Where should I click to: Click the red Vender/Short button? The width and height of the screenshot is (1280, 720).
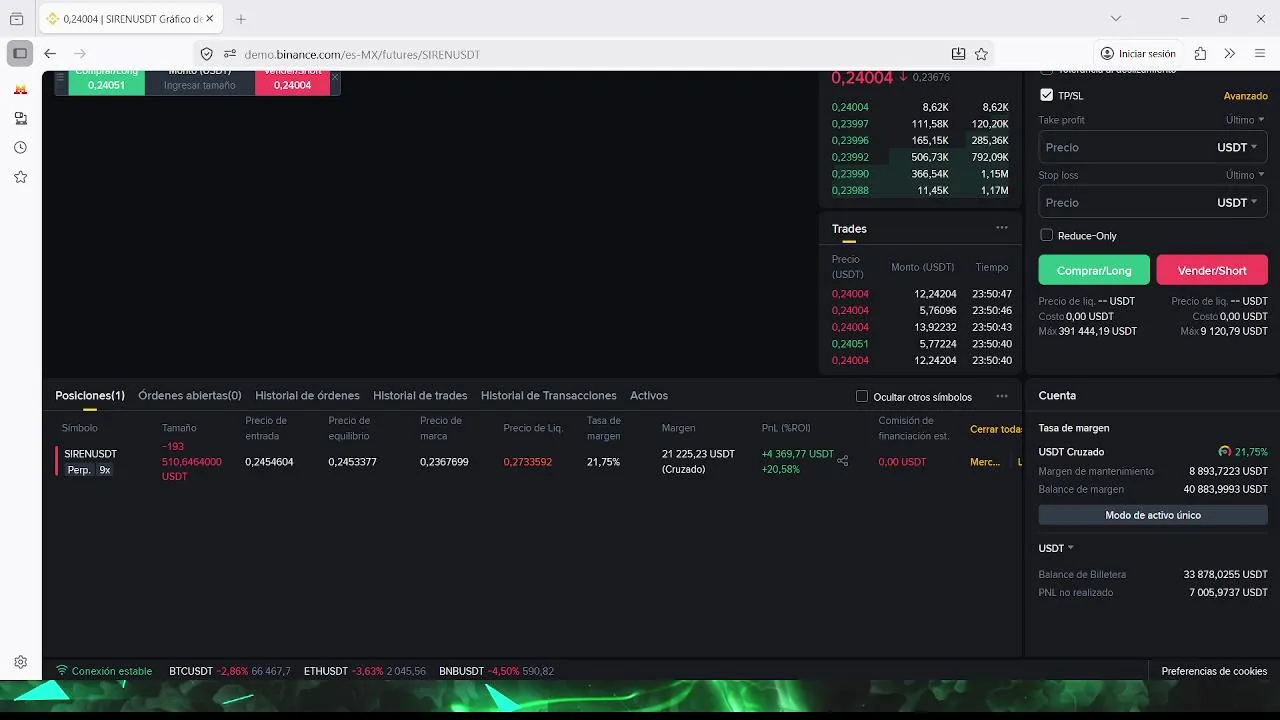(1212, 270)
